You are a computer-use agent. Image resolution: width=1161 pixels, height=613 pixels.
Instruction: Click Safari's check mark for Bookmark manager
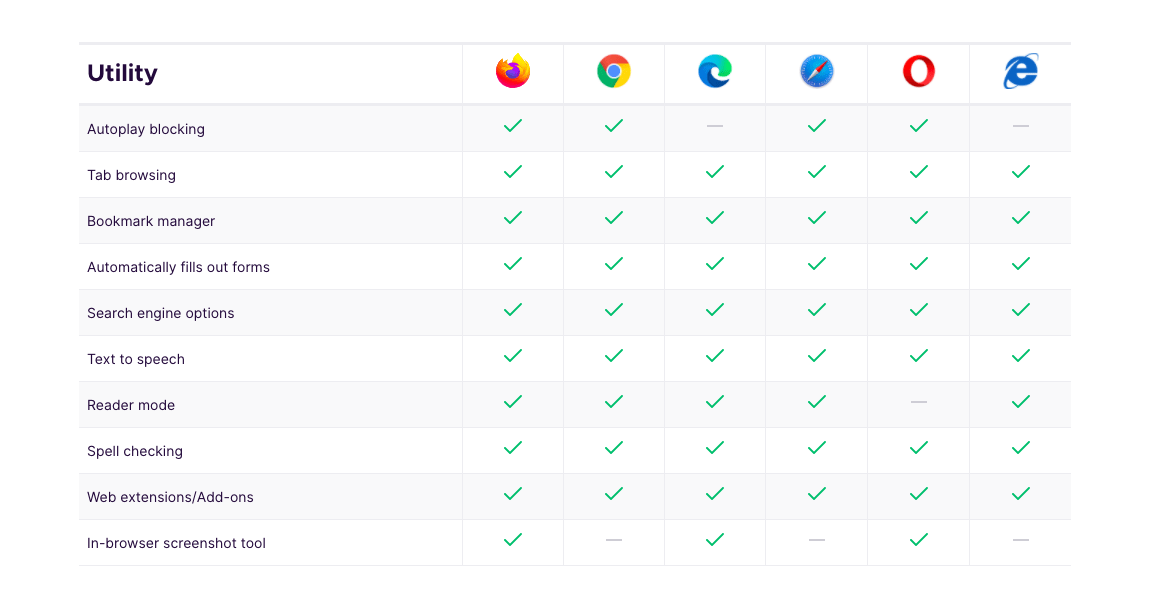point(817,218)
